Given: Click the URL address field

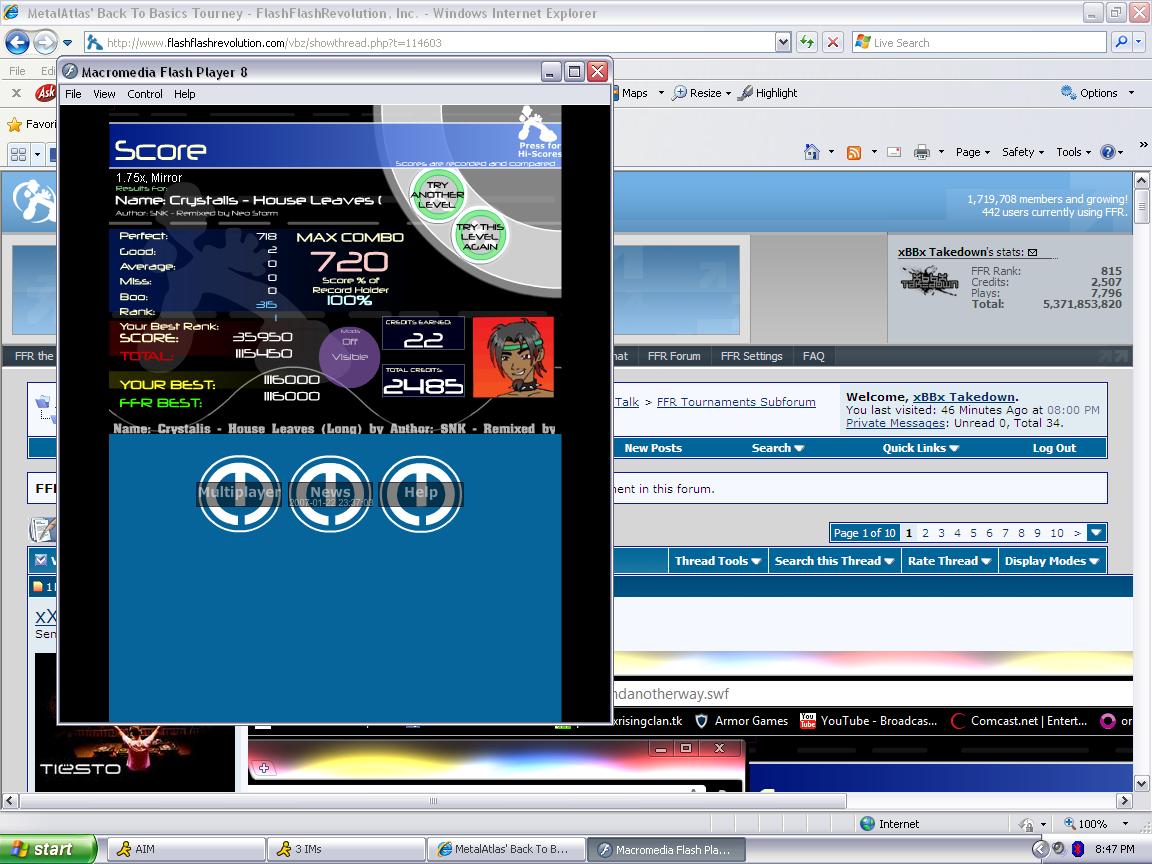Looking at the screenshot, I should pos(439,43).
